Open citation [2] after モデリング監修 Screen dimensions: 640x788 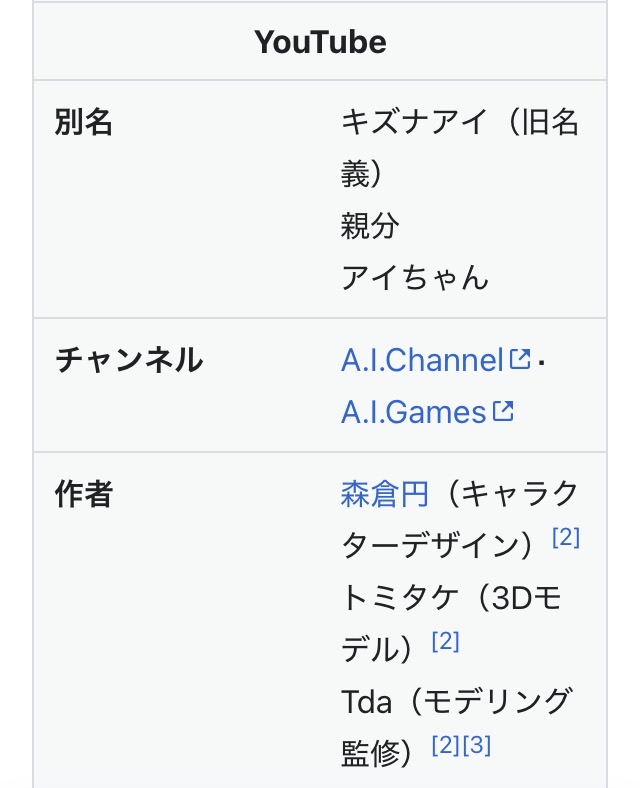click(x=445, y=745)
